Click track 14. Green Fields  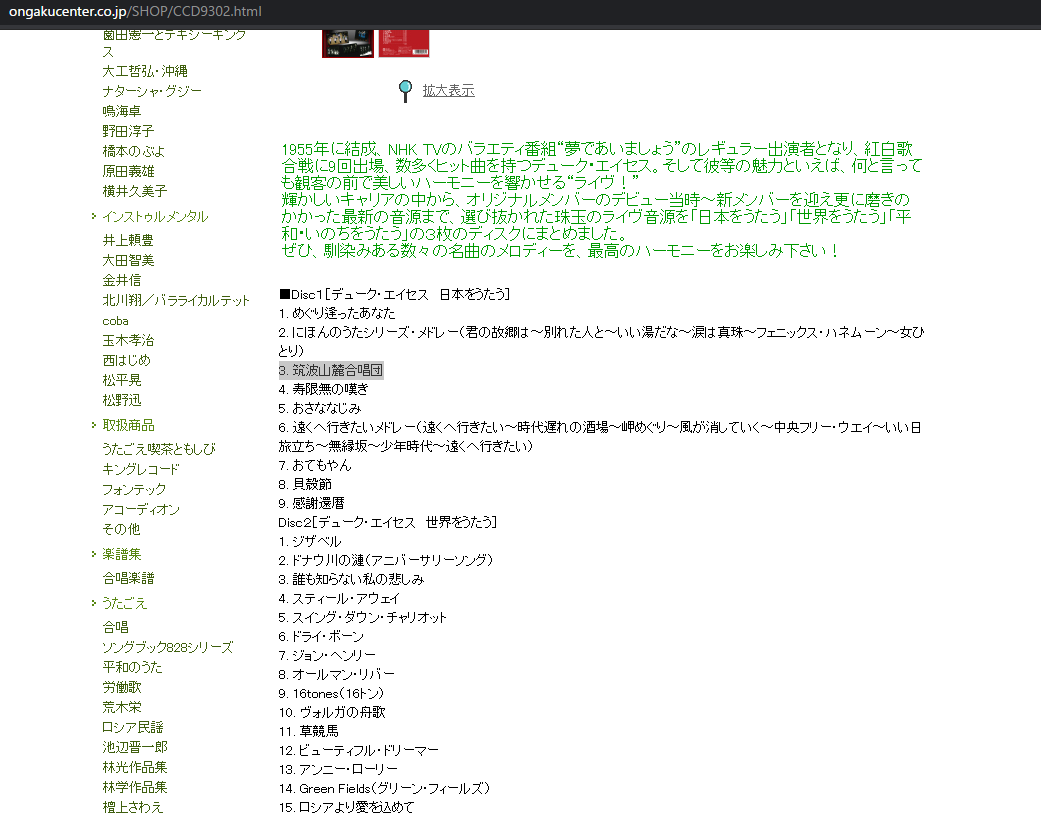pos(384,788)
